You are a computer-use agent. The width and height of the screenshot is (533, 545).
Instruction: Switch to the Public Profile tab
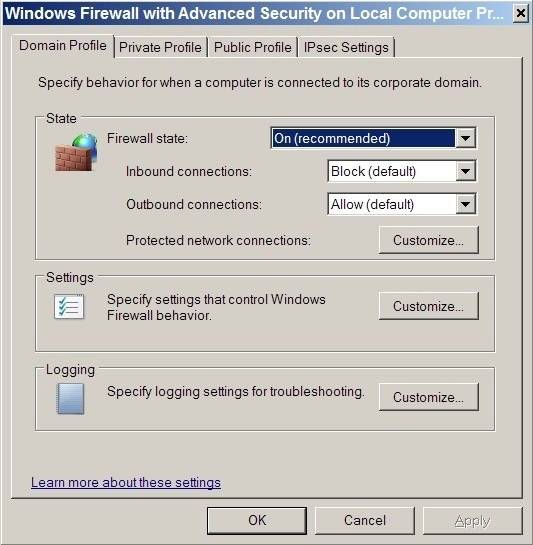[x=252, y=47]
